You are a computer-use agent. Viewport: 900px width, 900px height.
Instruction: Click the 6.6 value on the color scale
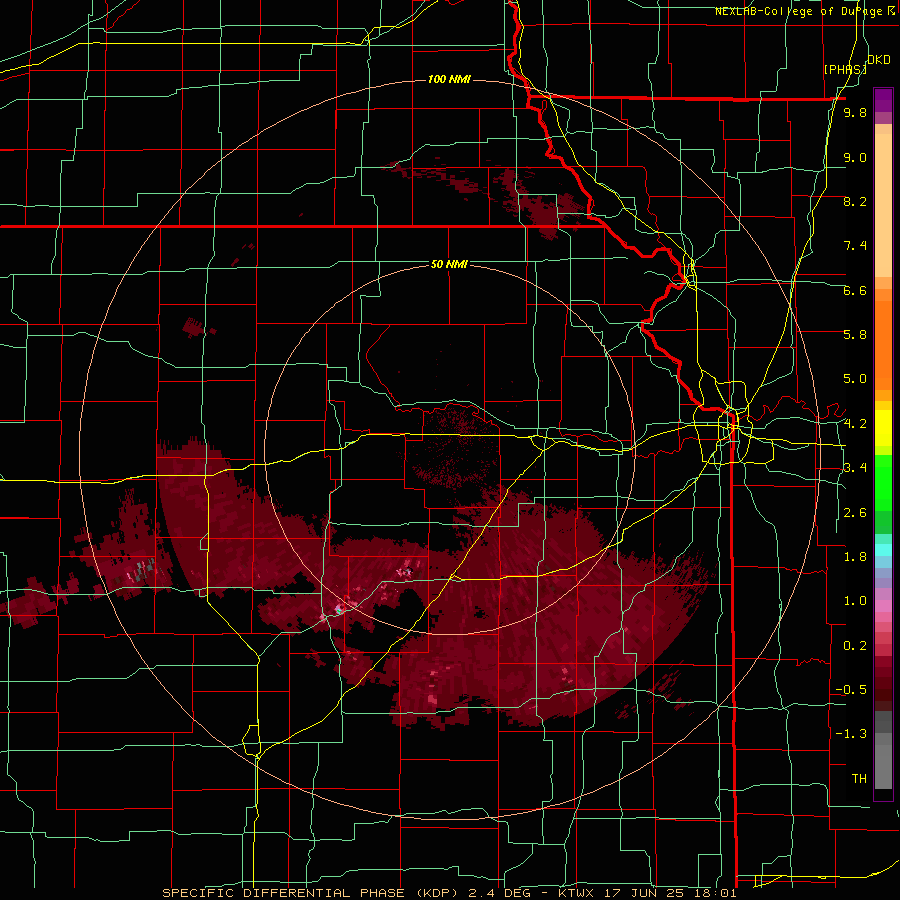(855, 290)
